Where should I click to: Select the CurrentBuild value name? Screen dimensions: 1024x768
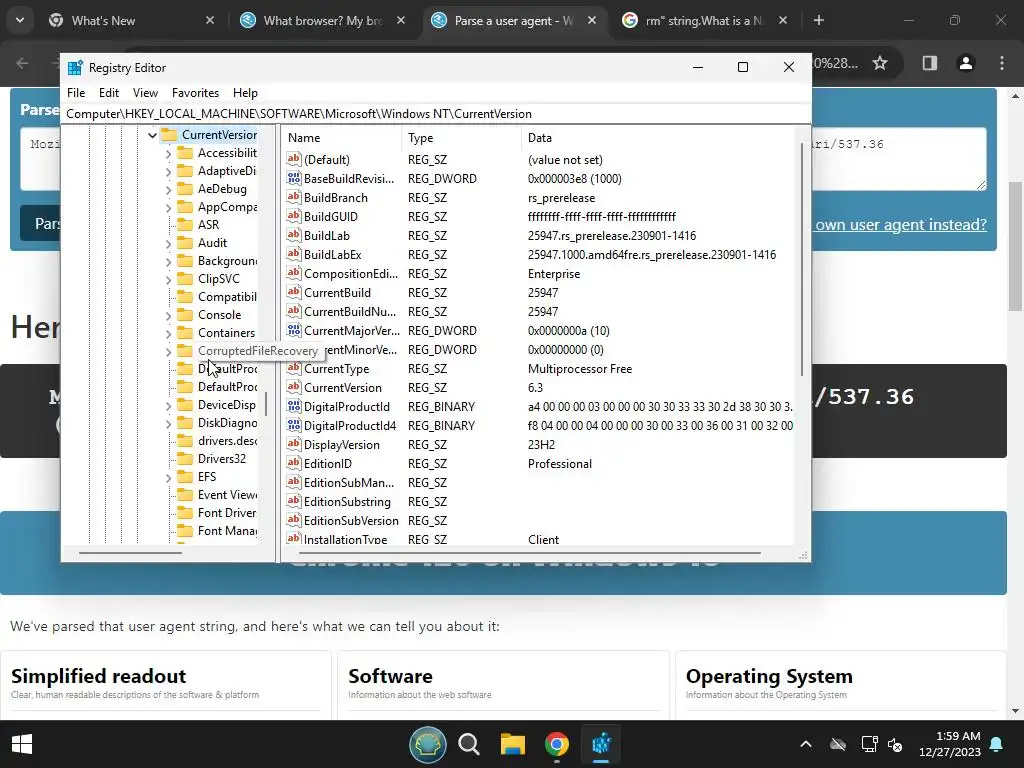337,293
